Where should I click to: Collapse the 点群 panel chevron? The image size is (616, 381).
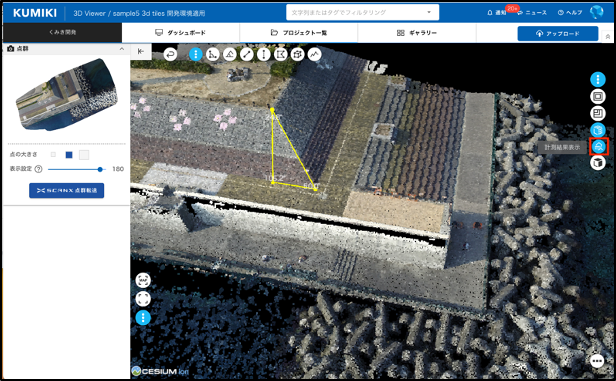pyautogui.click(x=122, y=49)
